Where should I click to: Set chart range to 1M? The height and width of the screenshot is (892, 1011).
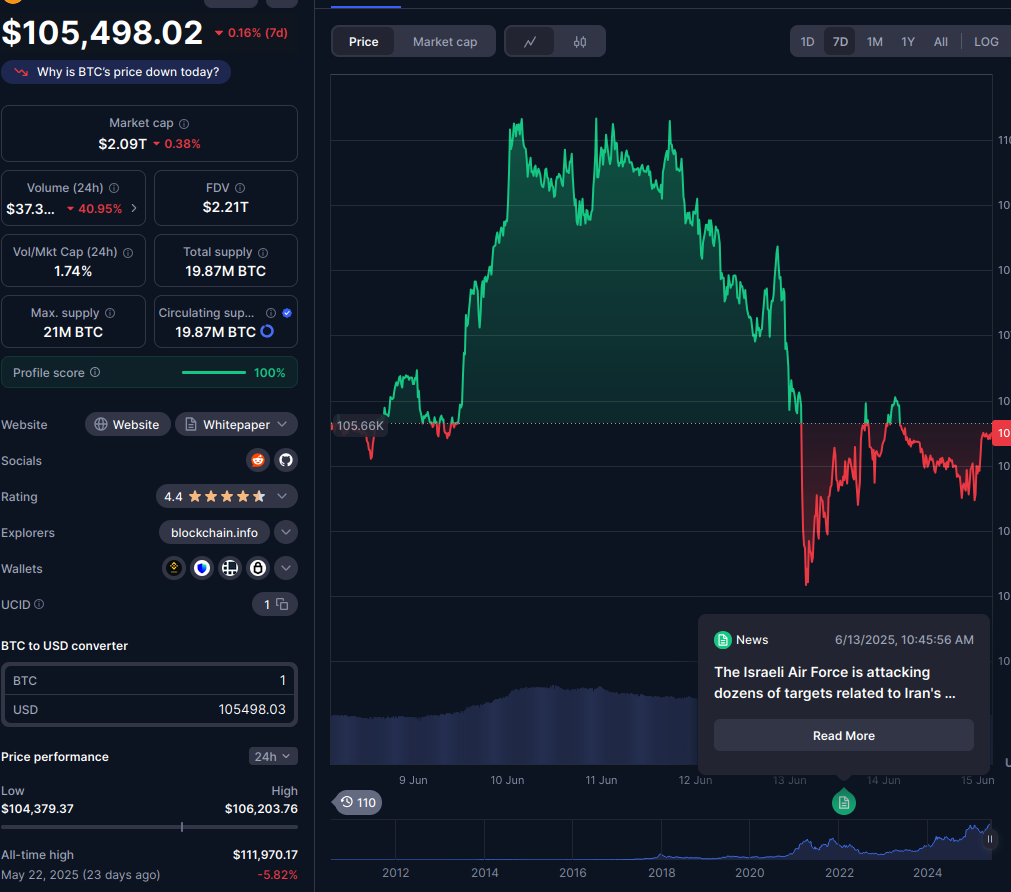tap(874, 42)
